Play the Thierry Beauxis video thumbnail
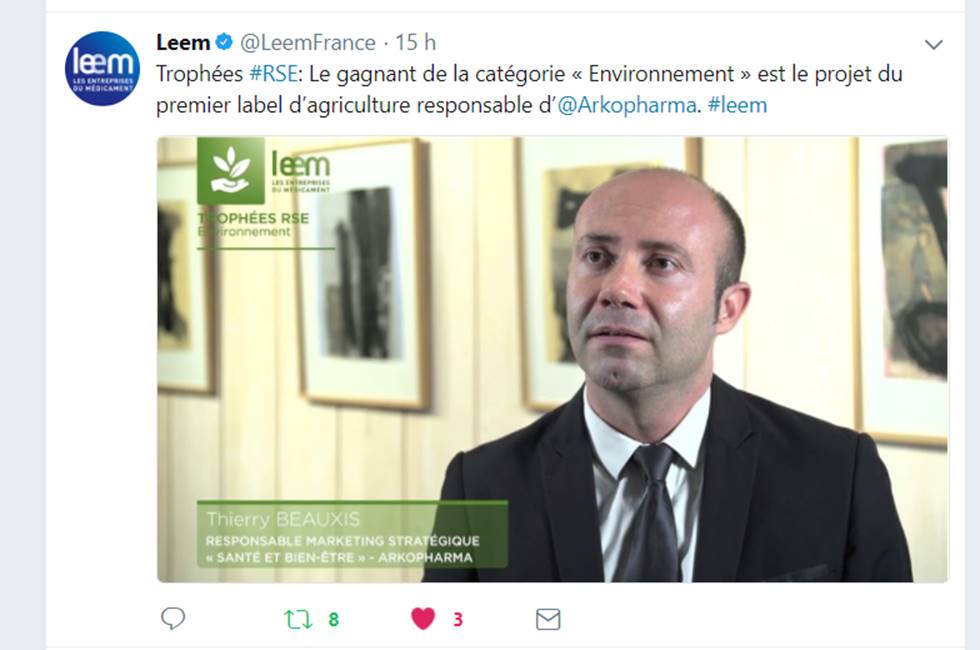 pyautogui.click(x=552, y=359)
